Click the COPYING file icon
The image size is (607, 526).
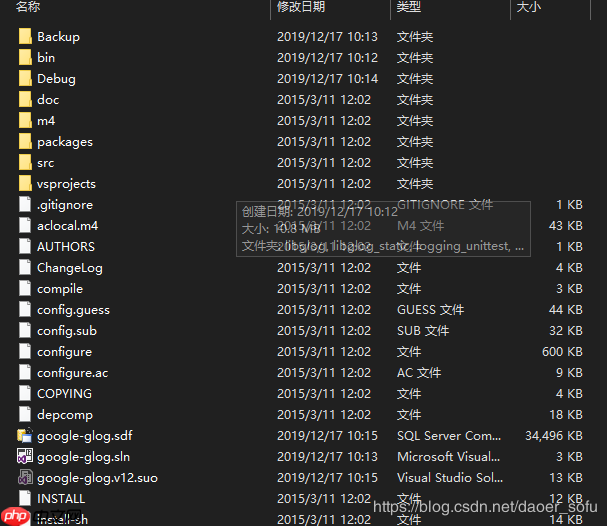coord(25,393)
